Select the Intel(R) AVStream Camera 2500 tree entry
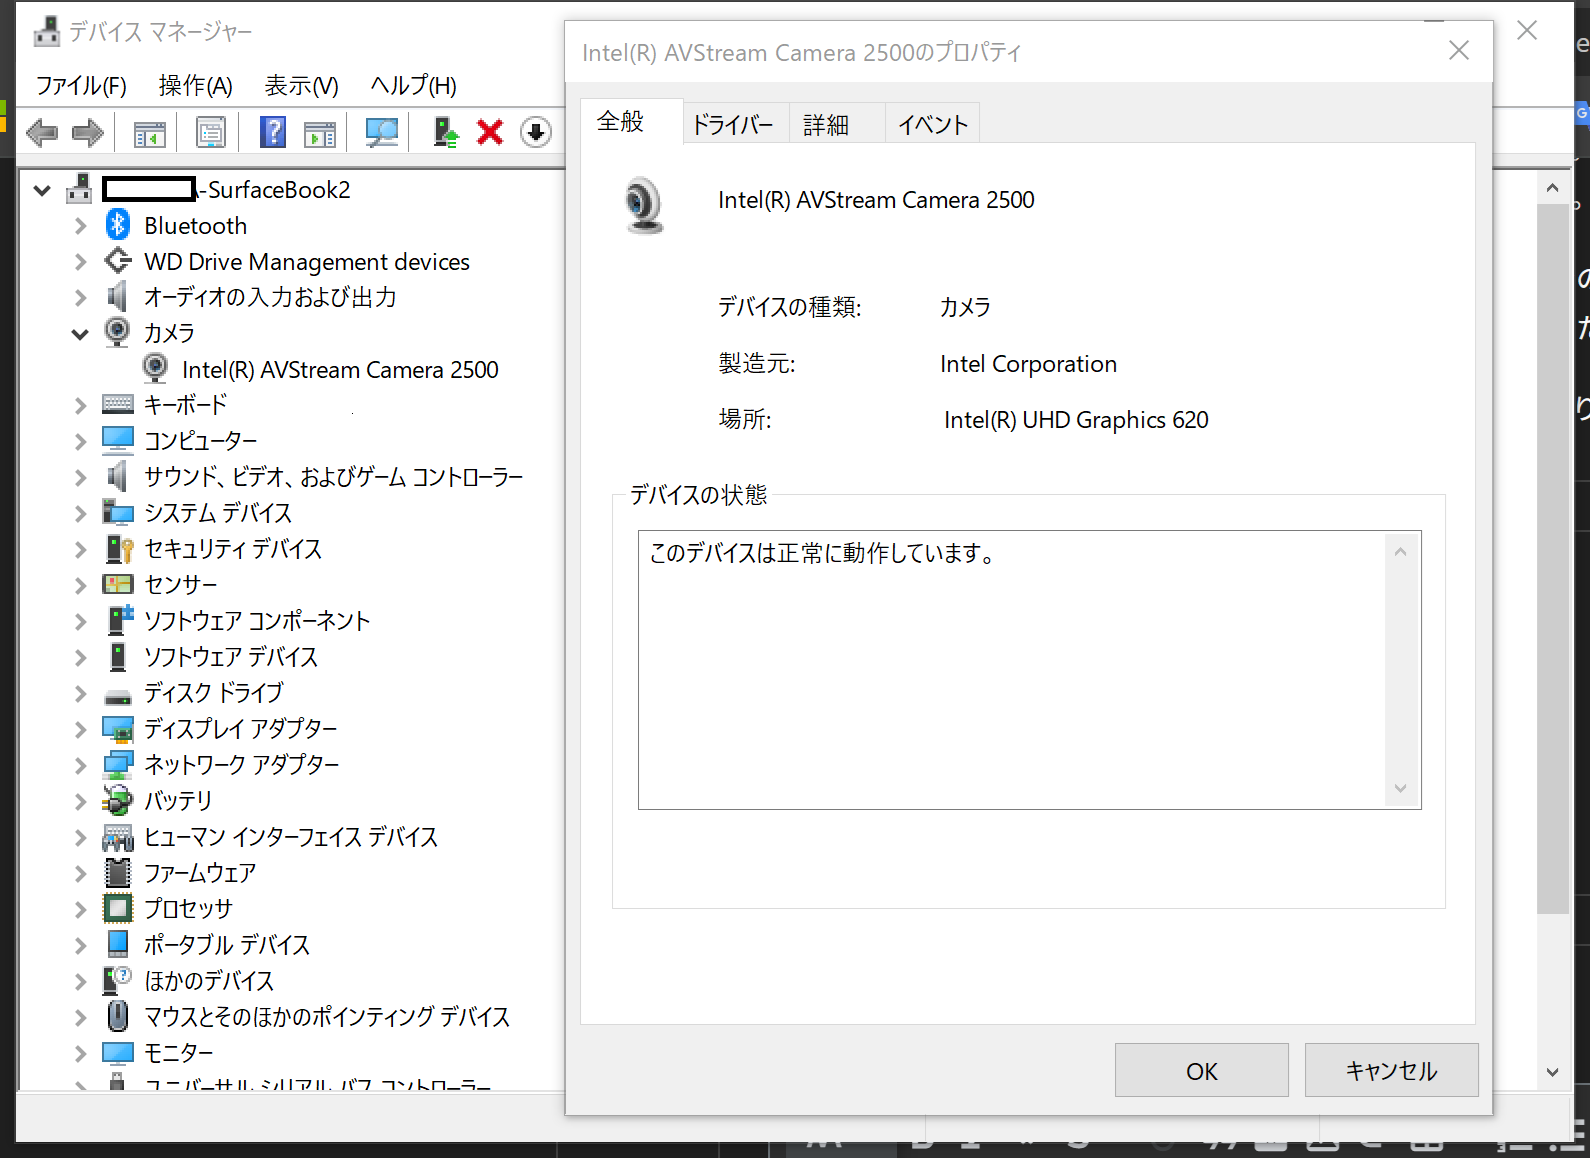Viewport: 1590px width, 1158px height. 340,370
